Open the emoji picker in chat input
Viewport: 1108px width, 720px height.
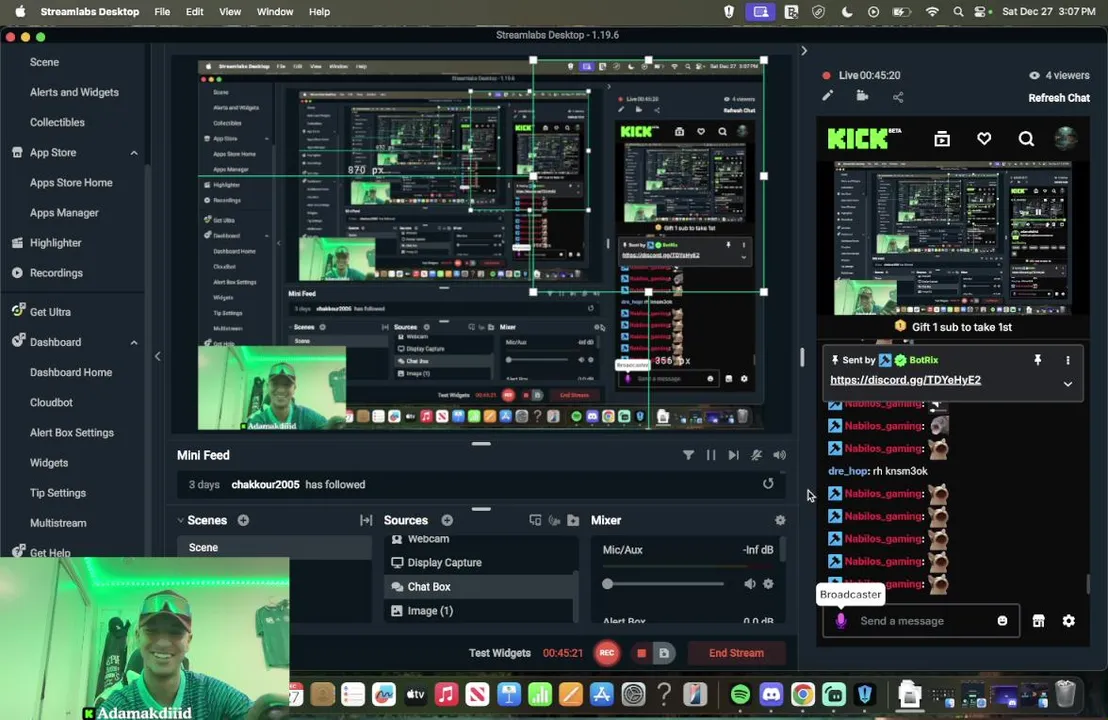click(1002, 620)
